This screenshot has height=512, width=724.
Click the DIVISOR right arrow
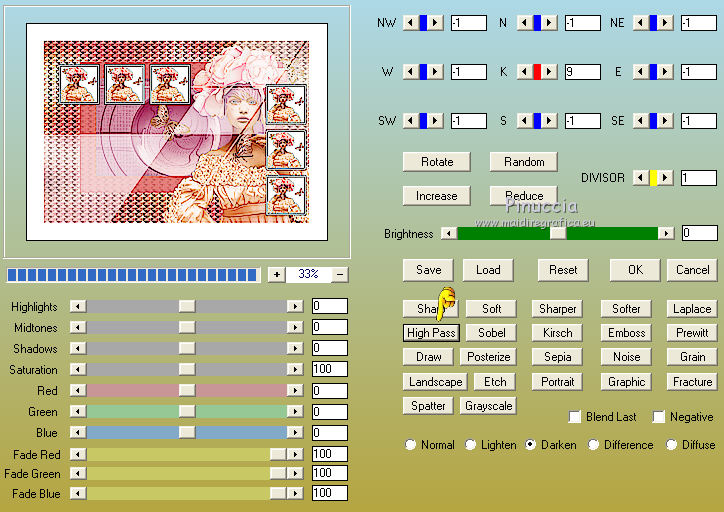pyautogui.click(x=665, y=178)
